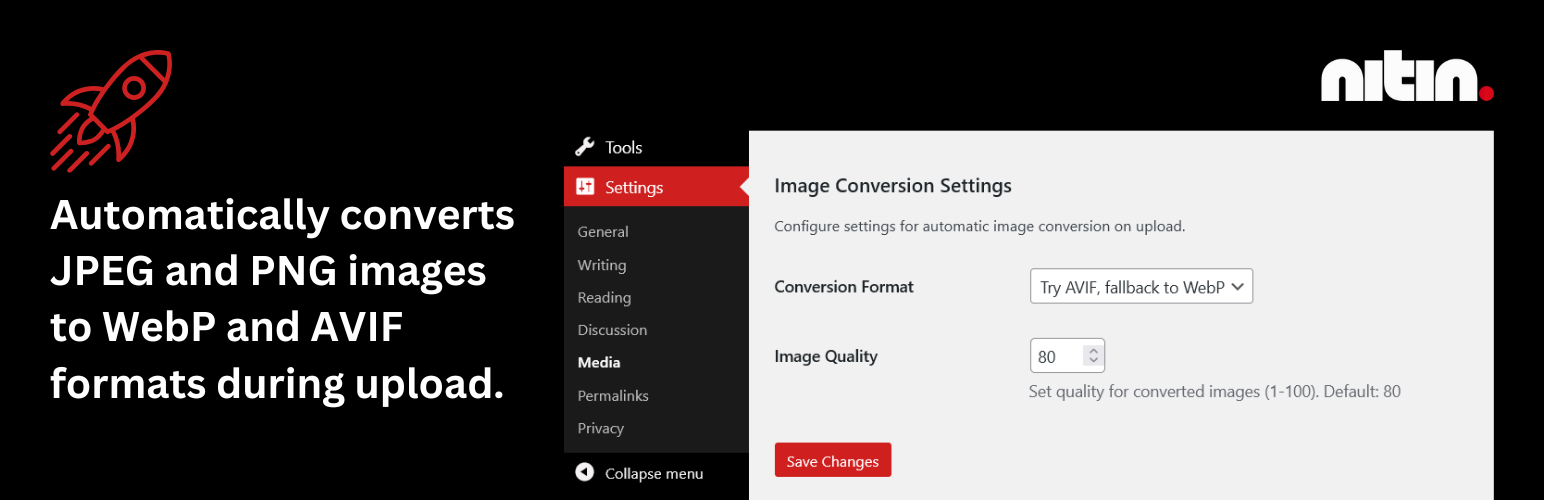
Task: Click the nitin logo
Action: (x=1407, y=79)
